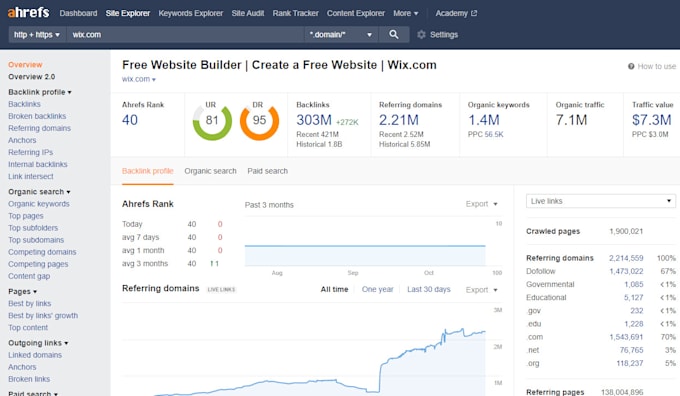The height and width of the screenshot is (396, 680).
Task: Open Settings gear icon
Action: tap(421, 34)
